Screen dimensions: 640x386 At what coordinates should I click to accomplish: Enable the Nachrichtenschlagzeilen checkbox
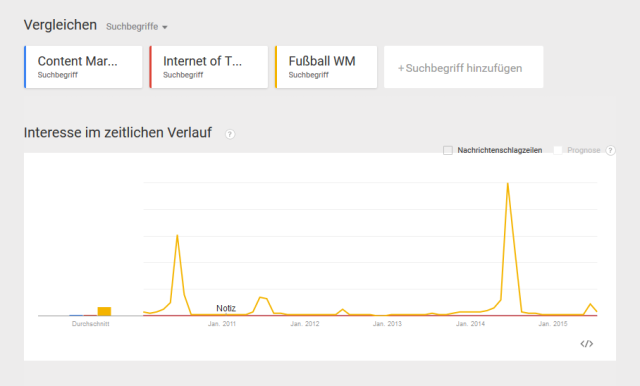448,150
